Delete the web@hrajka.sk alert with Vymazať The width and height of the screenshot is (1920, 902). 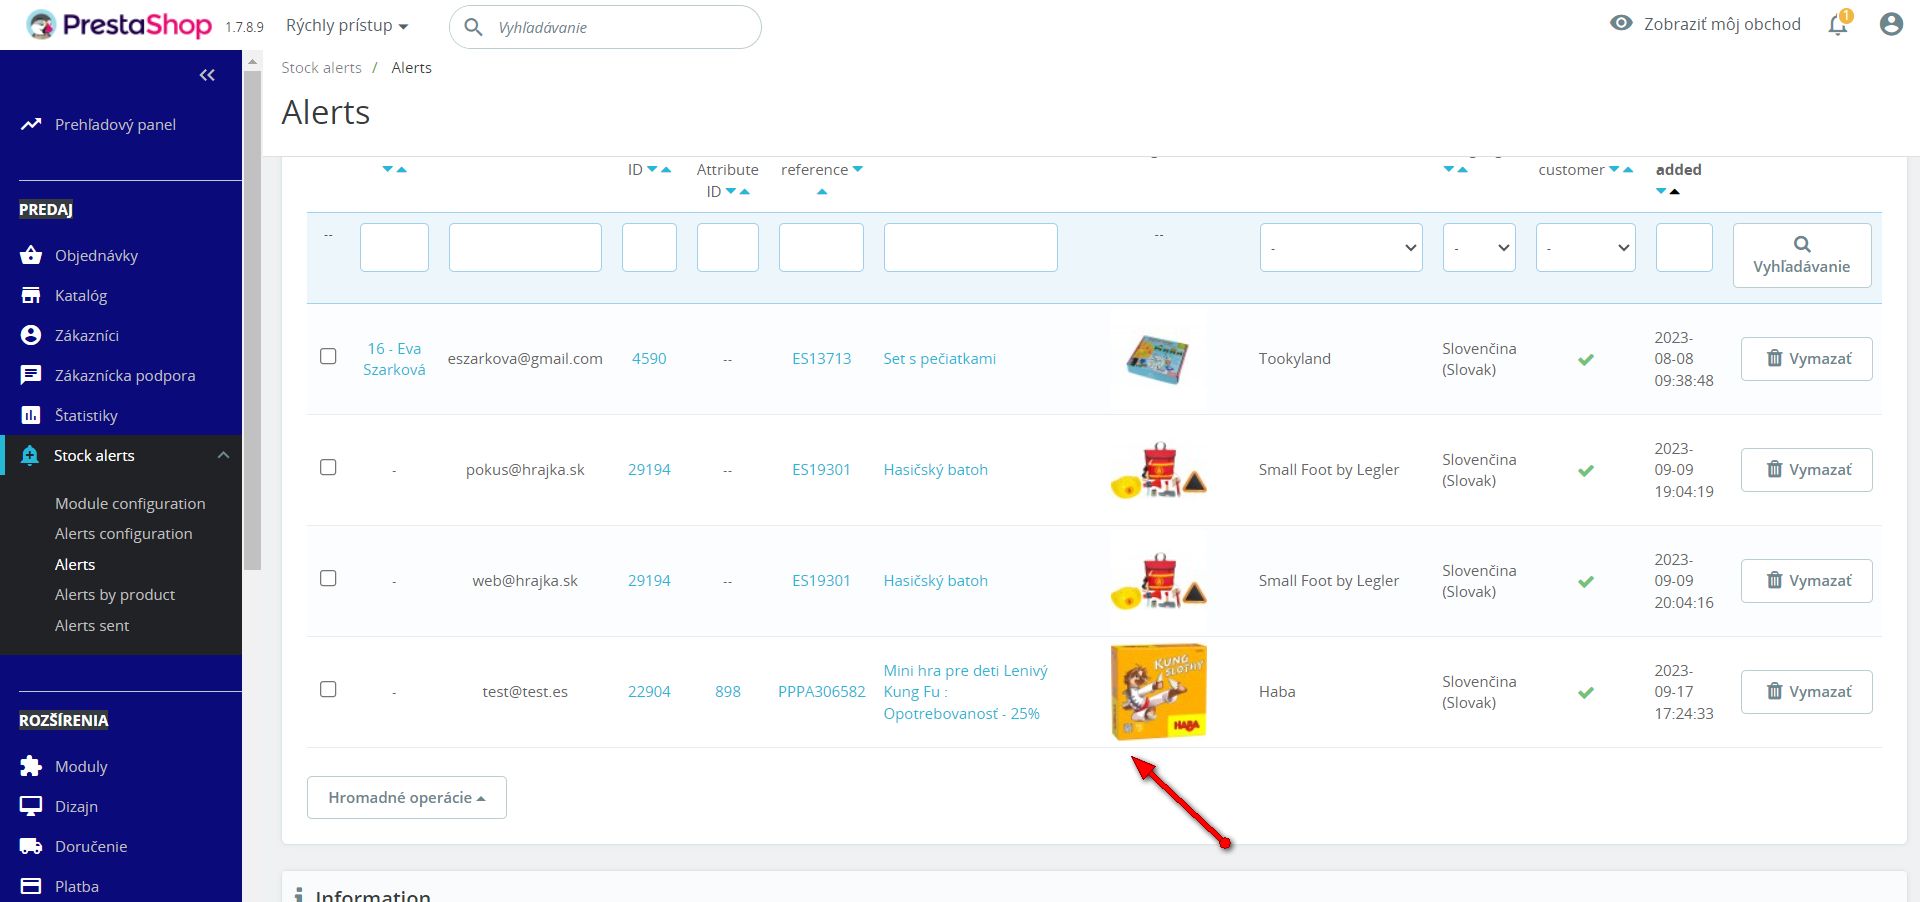(1807, 581)
